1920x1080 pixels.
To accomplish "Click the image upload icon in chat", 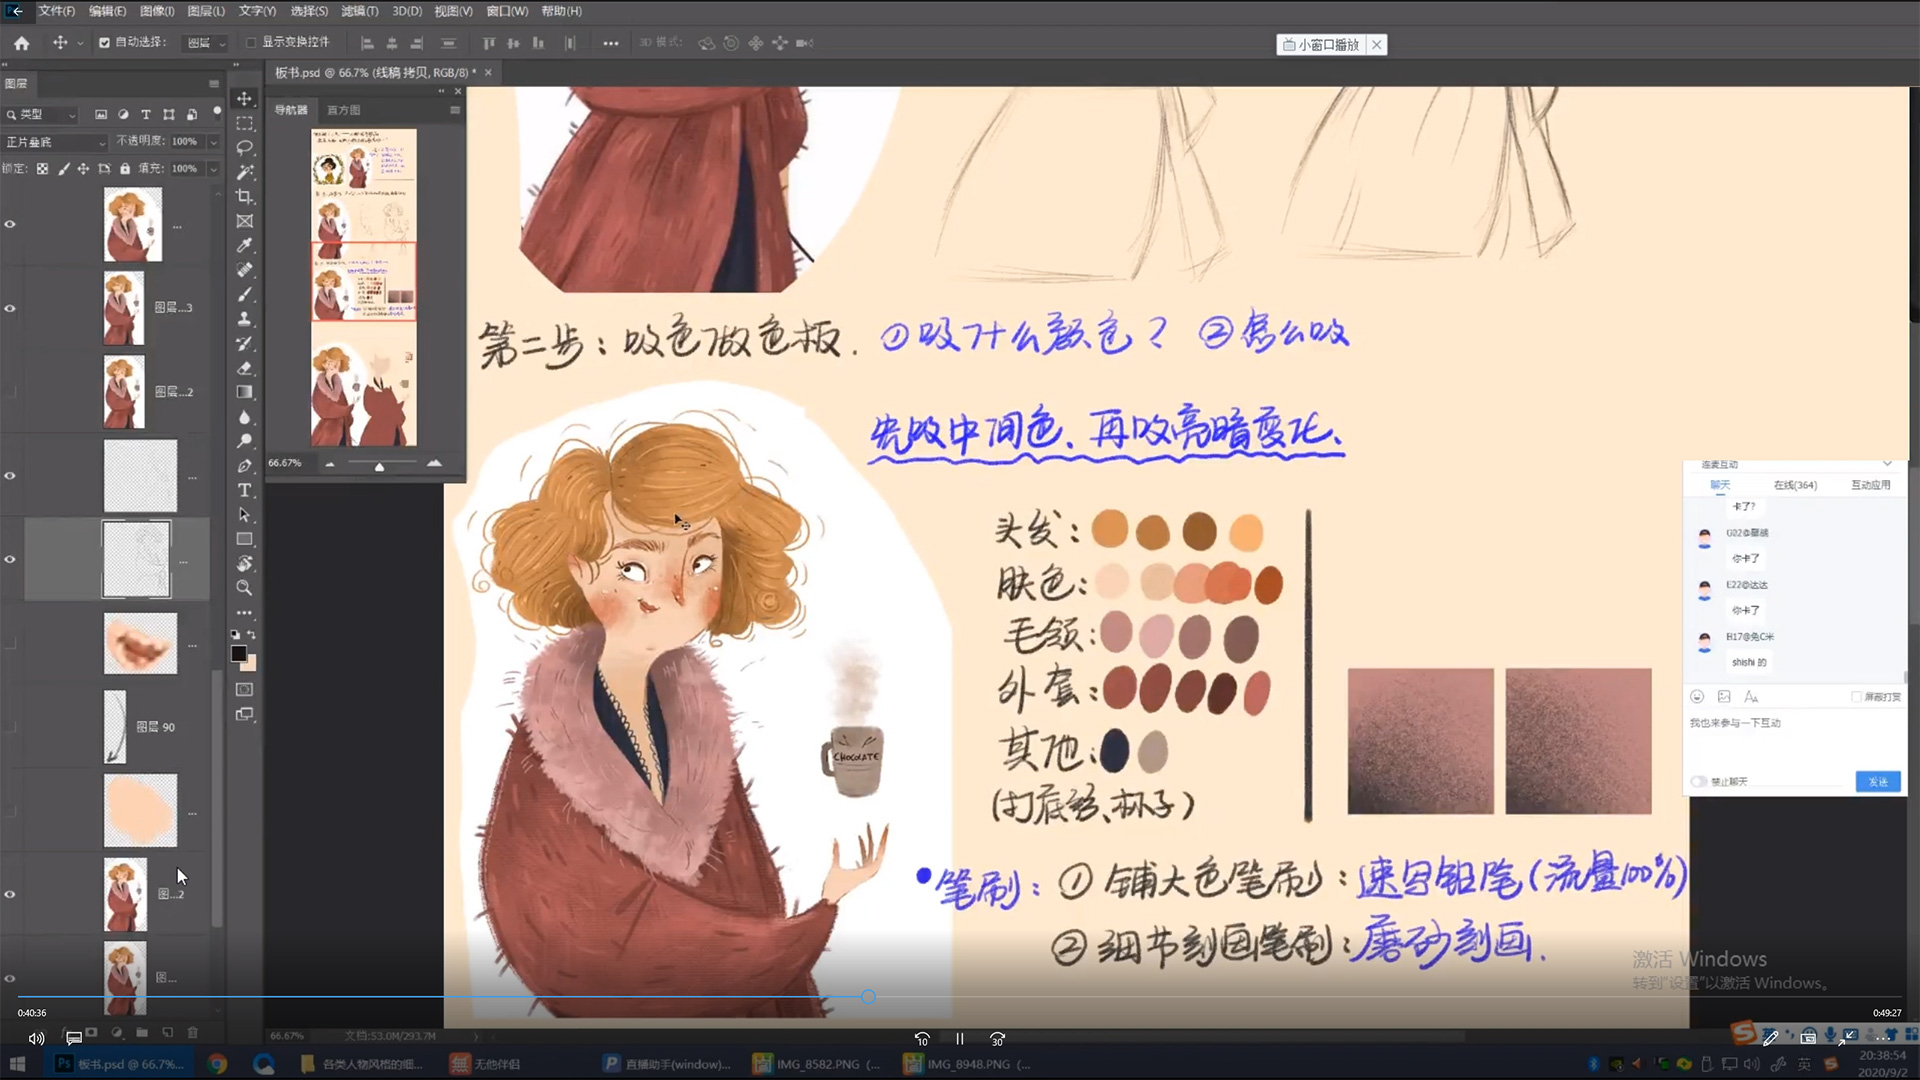I will click(x=1724, y=696).
